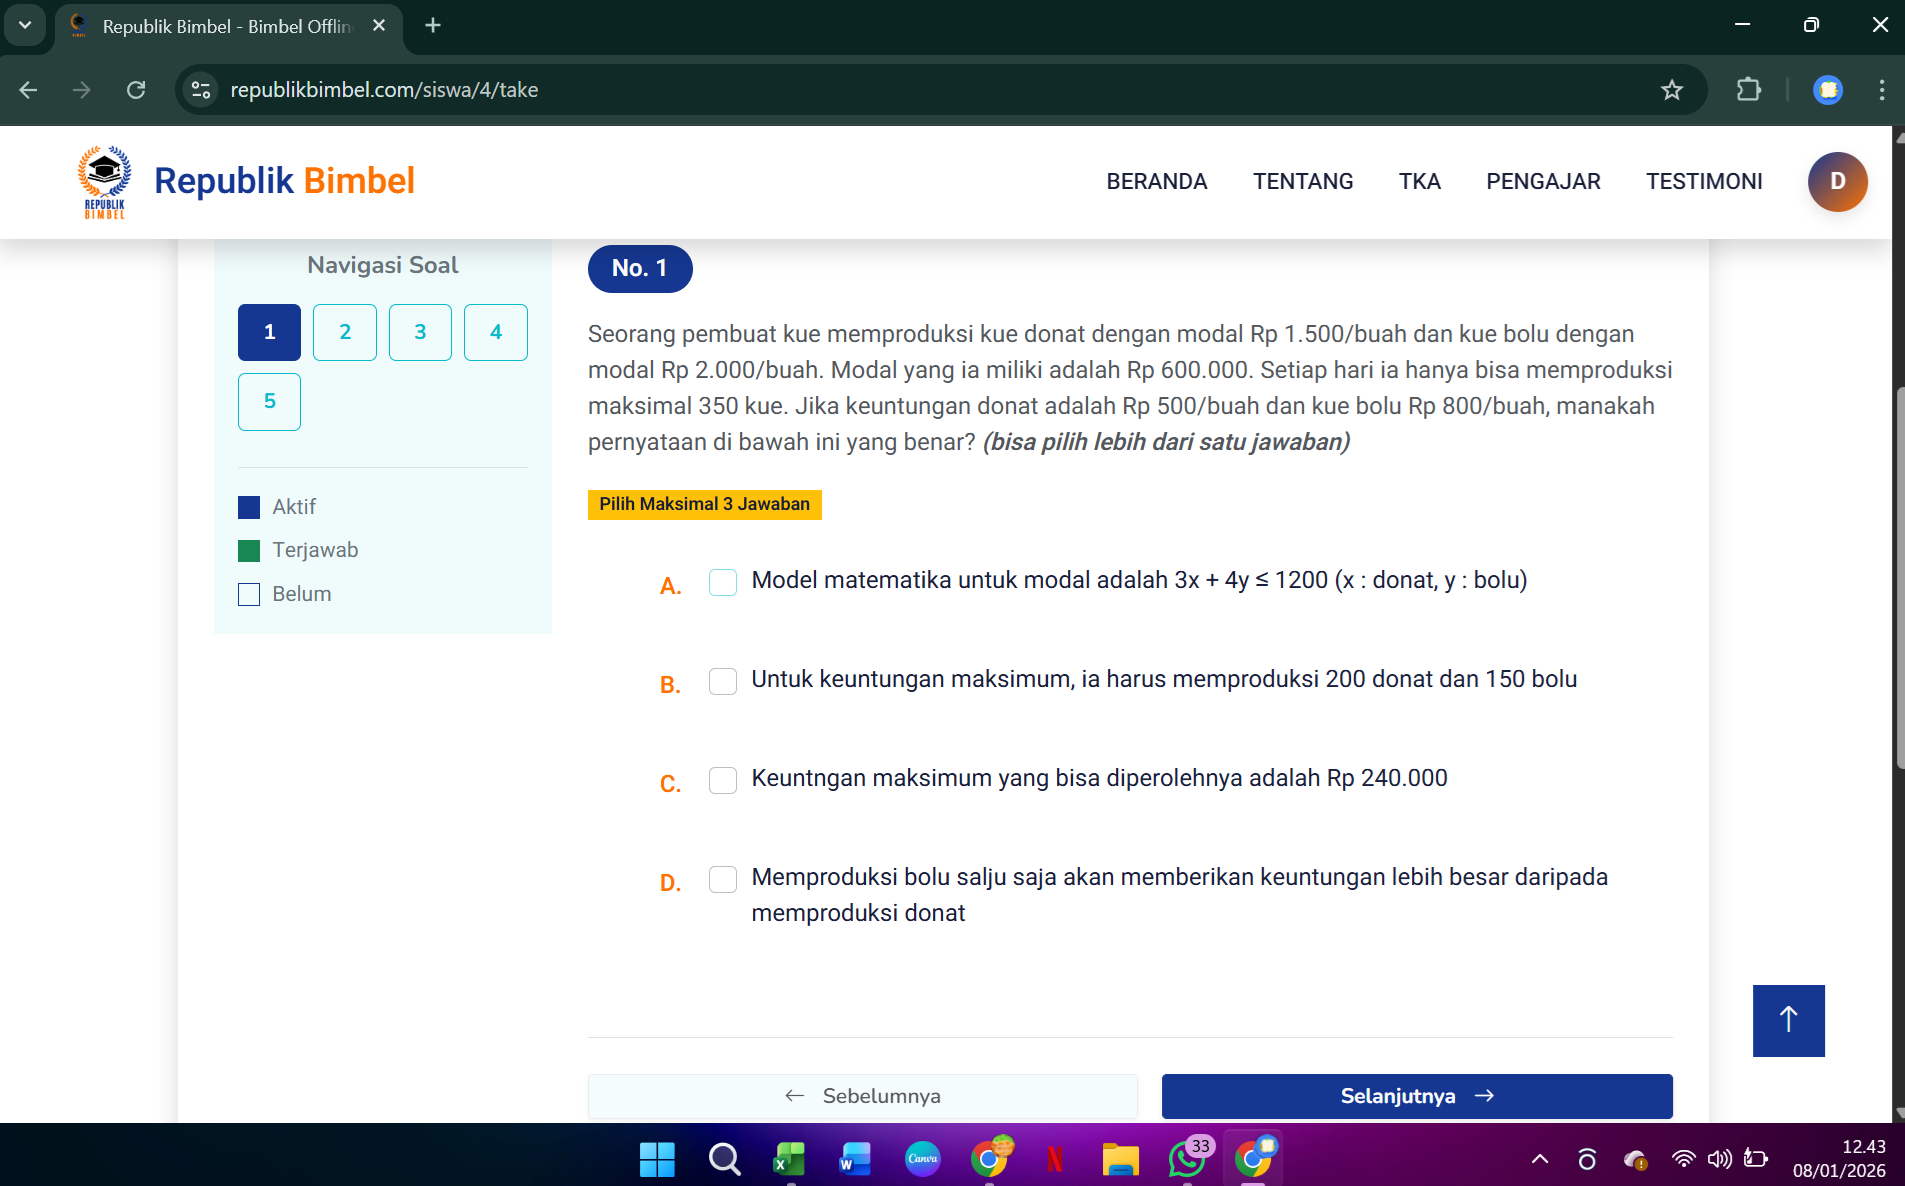Open the tab search dropdown arrow
The height and width of the screenshot is (1186, 1905).
[27, 26]
